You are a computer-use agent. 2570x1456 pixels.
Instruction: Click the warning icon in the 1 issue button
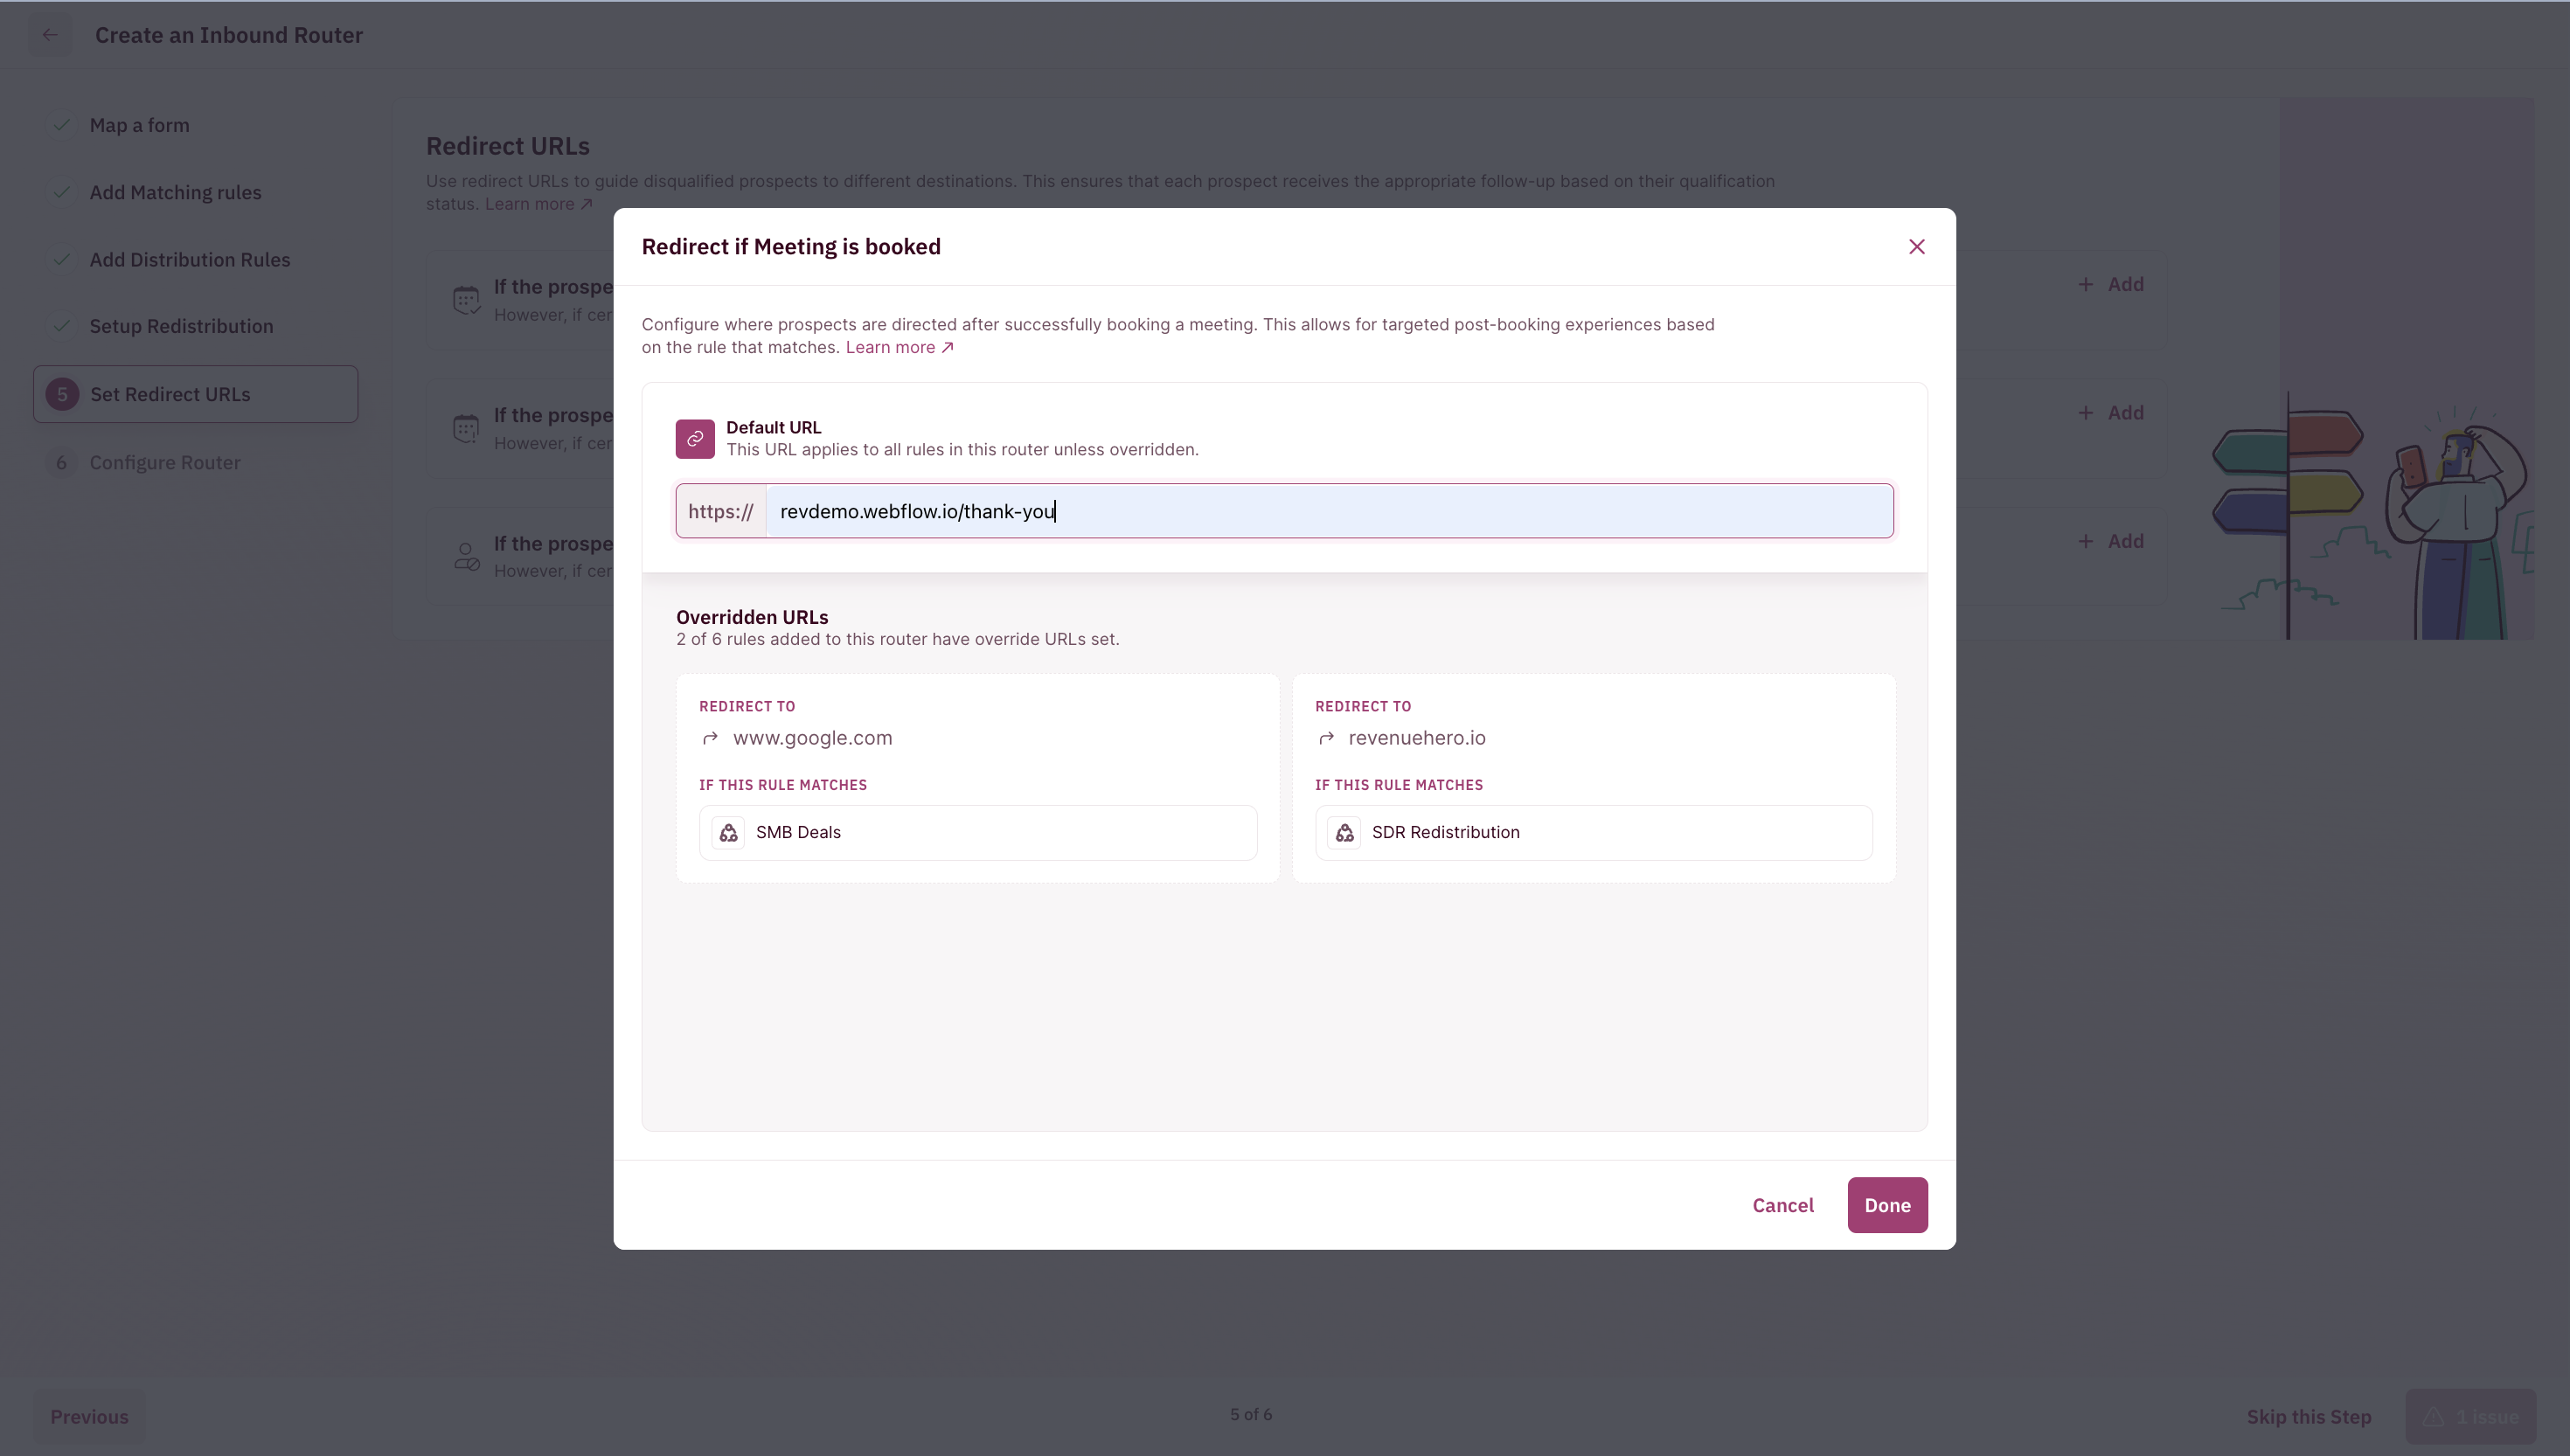2433,1417
